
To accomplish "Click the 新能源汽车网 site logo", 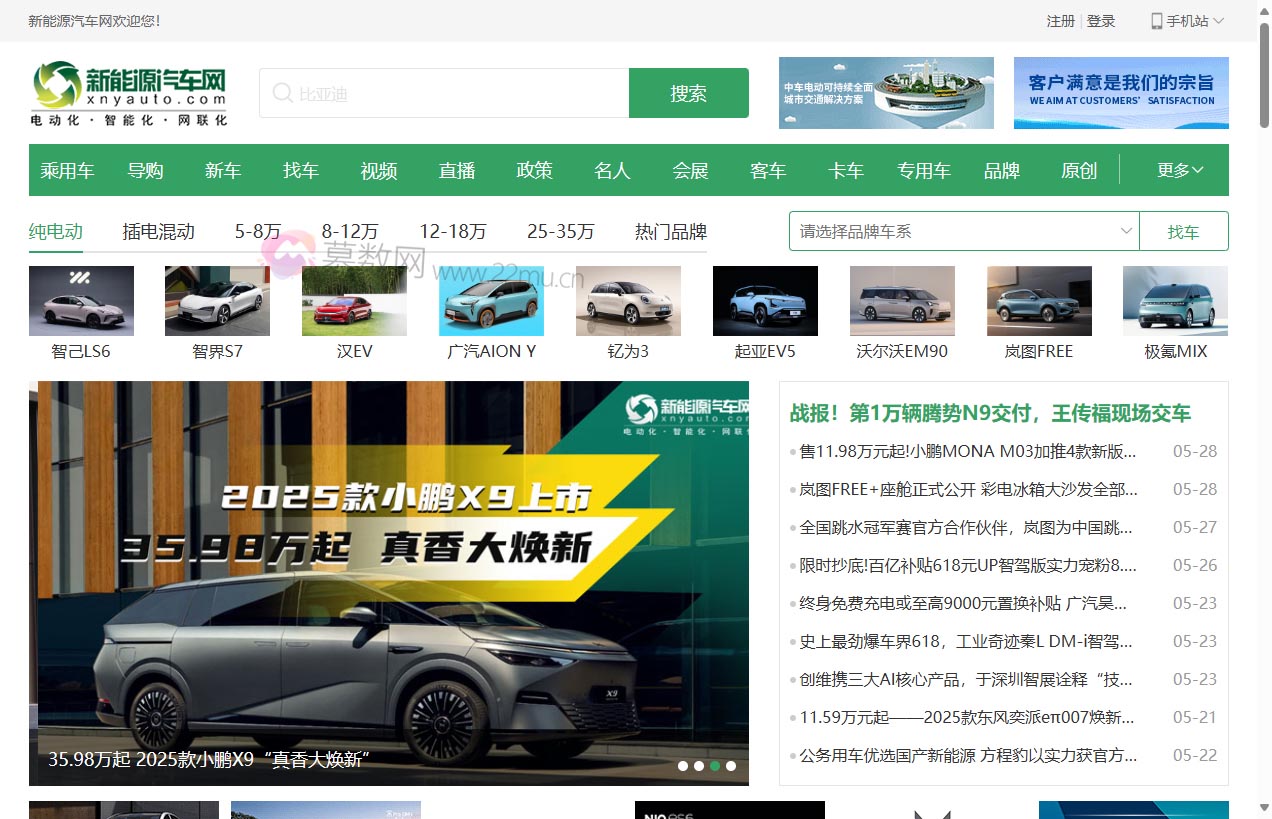I will pyautogui.click(x=128, y=92).
